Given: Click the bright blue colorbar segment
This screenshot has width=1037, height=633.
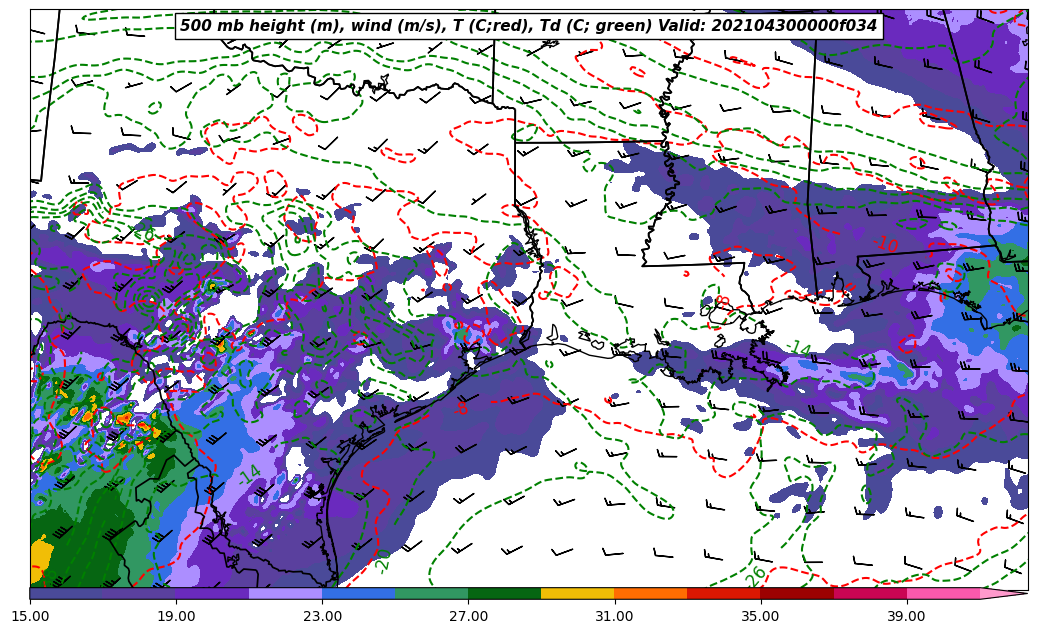Looking at the screenshot, I should pos(358,593).
